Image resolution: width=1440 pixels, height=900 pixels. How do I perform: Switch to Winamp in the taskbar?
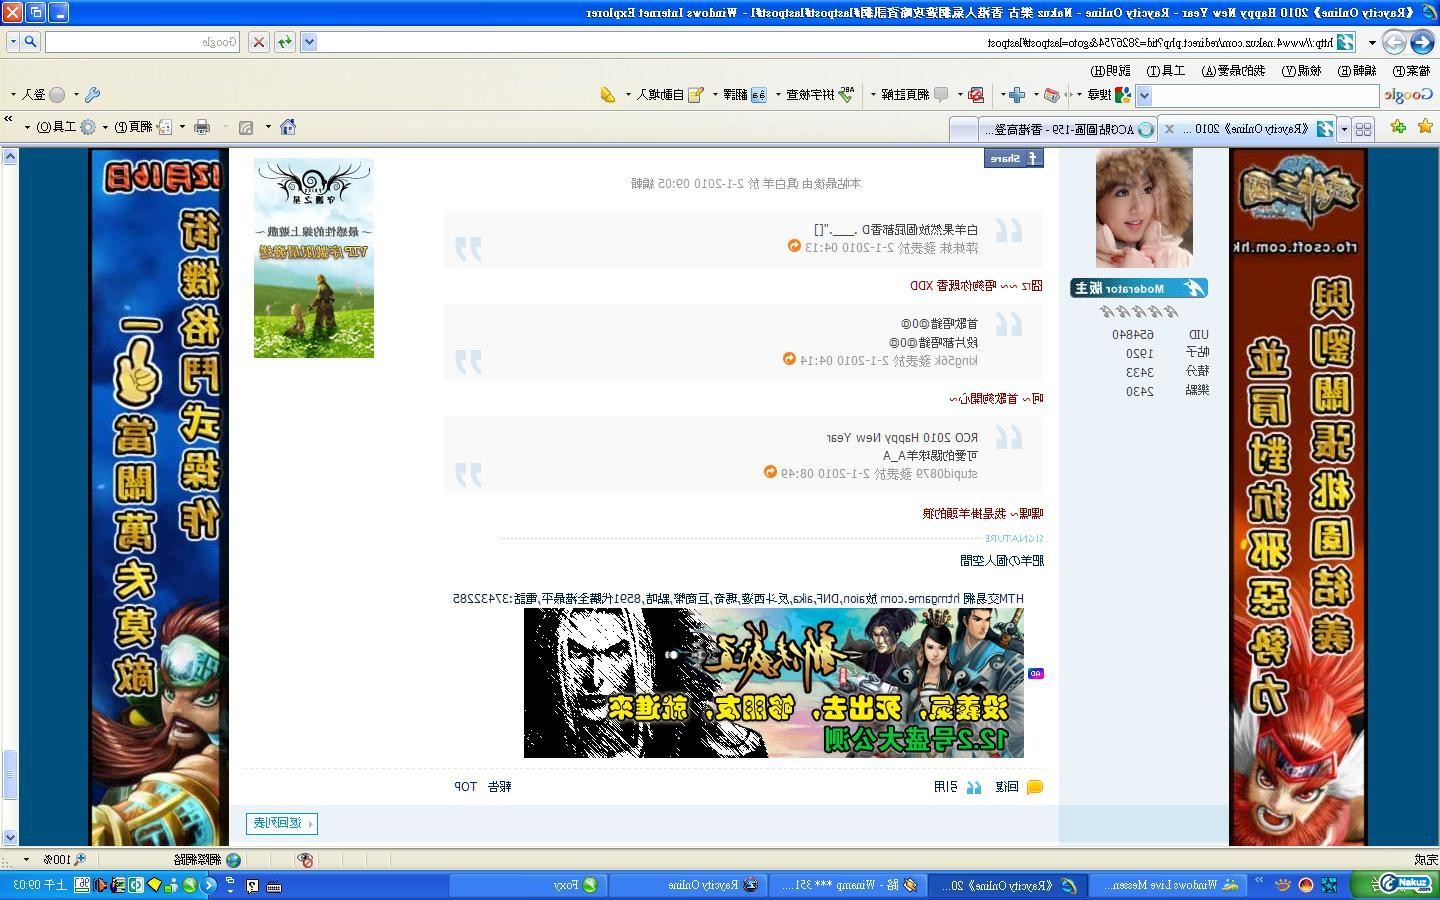tap(848, 885)
